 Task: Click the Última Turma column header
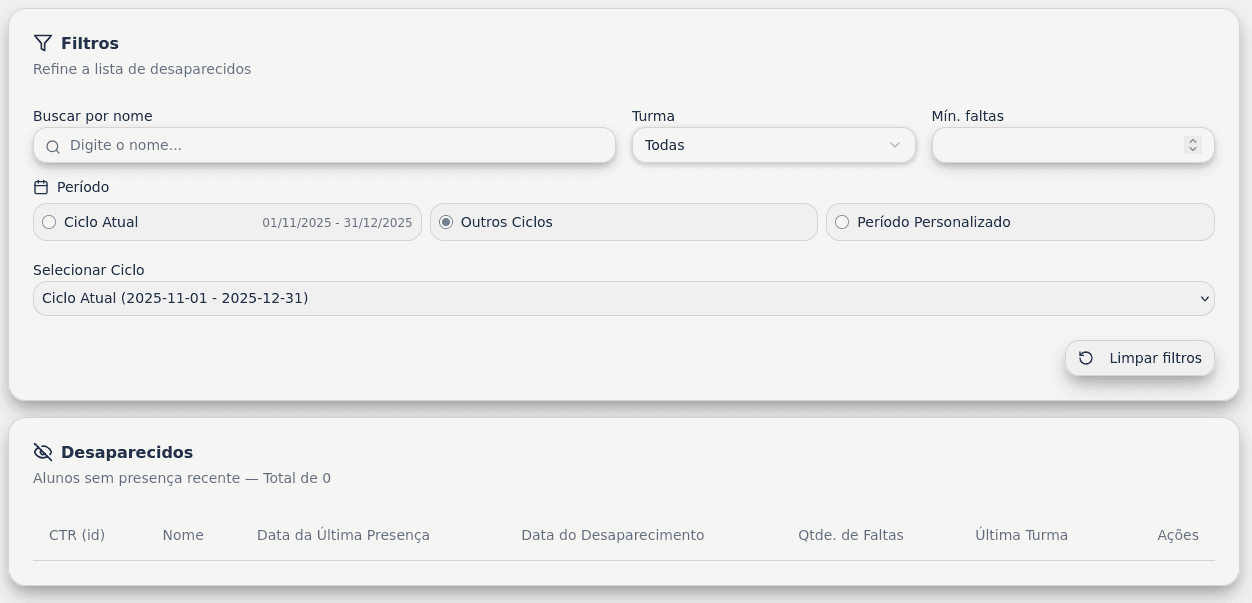pos(1021,535)
